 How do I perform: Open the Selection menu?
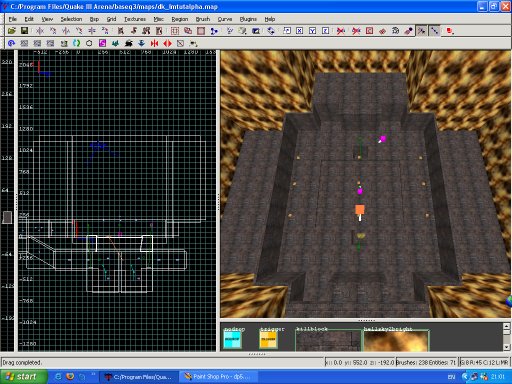pos(71,19)
